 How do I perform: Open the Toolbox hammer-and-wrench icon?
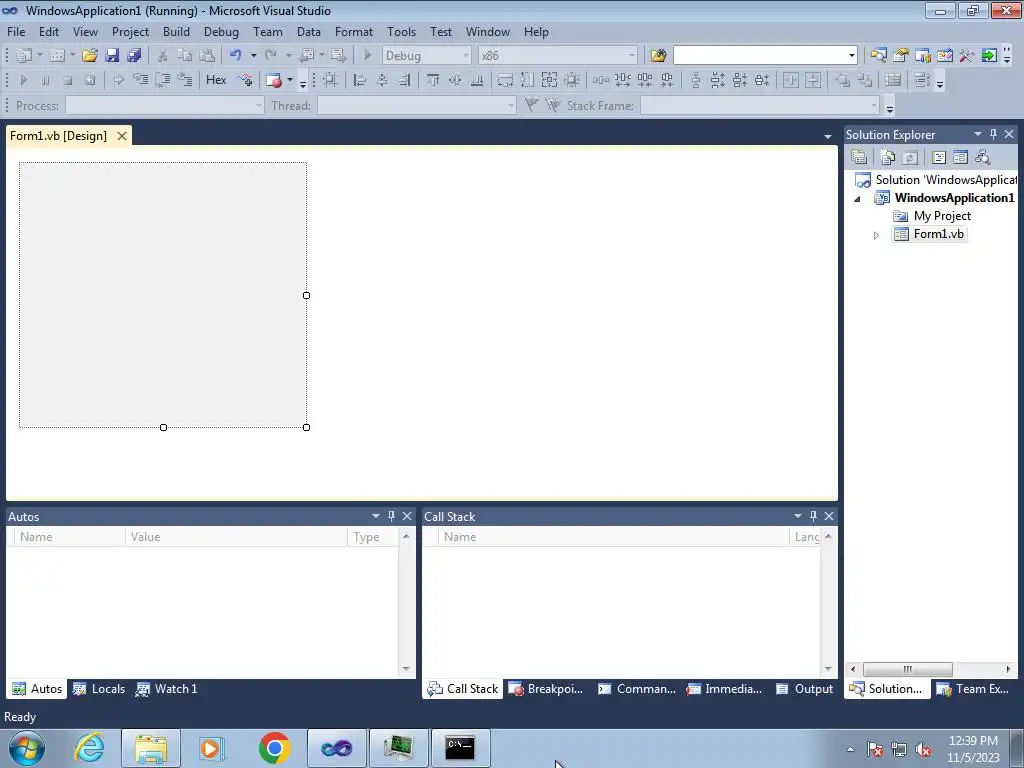967,56
